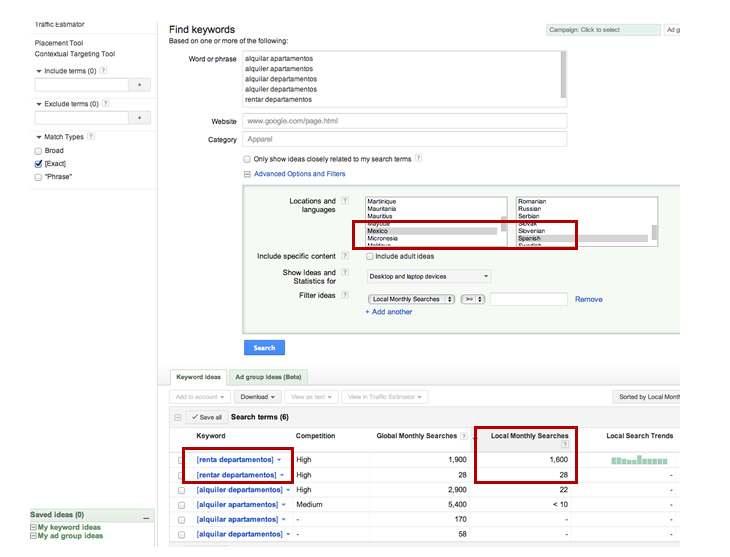The image size is (730, 557).
Task: Select Mexico in the locations list
Action: pos(431,231)
